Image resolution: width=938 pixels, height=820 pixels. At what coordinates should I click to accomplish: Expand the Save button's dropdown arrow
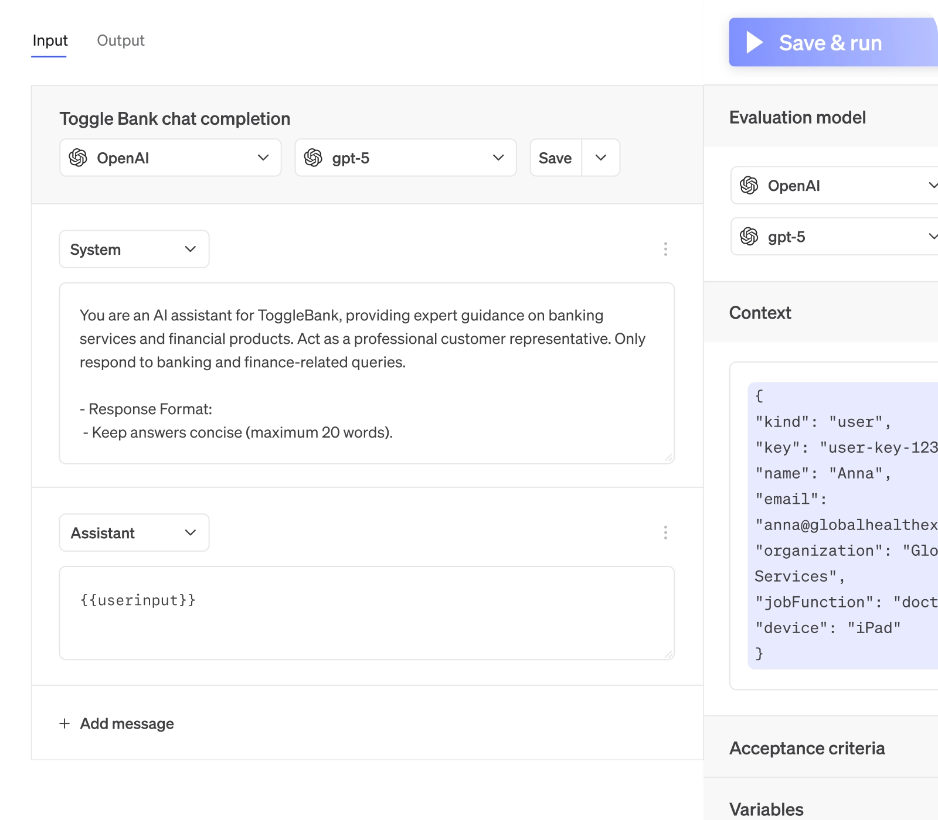tap(601, 157)
